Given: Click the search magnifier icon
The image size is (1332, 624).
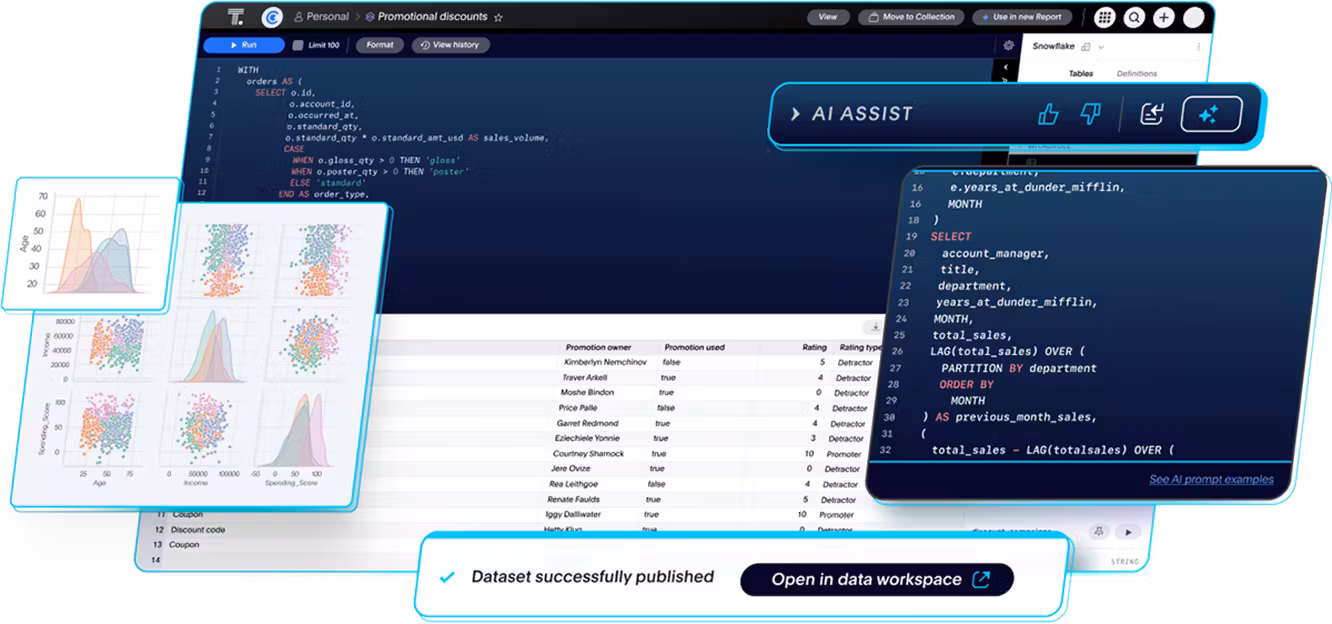Looking at the screenshot, I should click(x=1134, y=17).
